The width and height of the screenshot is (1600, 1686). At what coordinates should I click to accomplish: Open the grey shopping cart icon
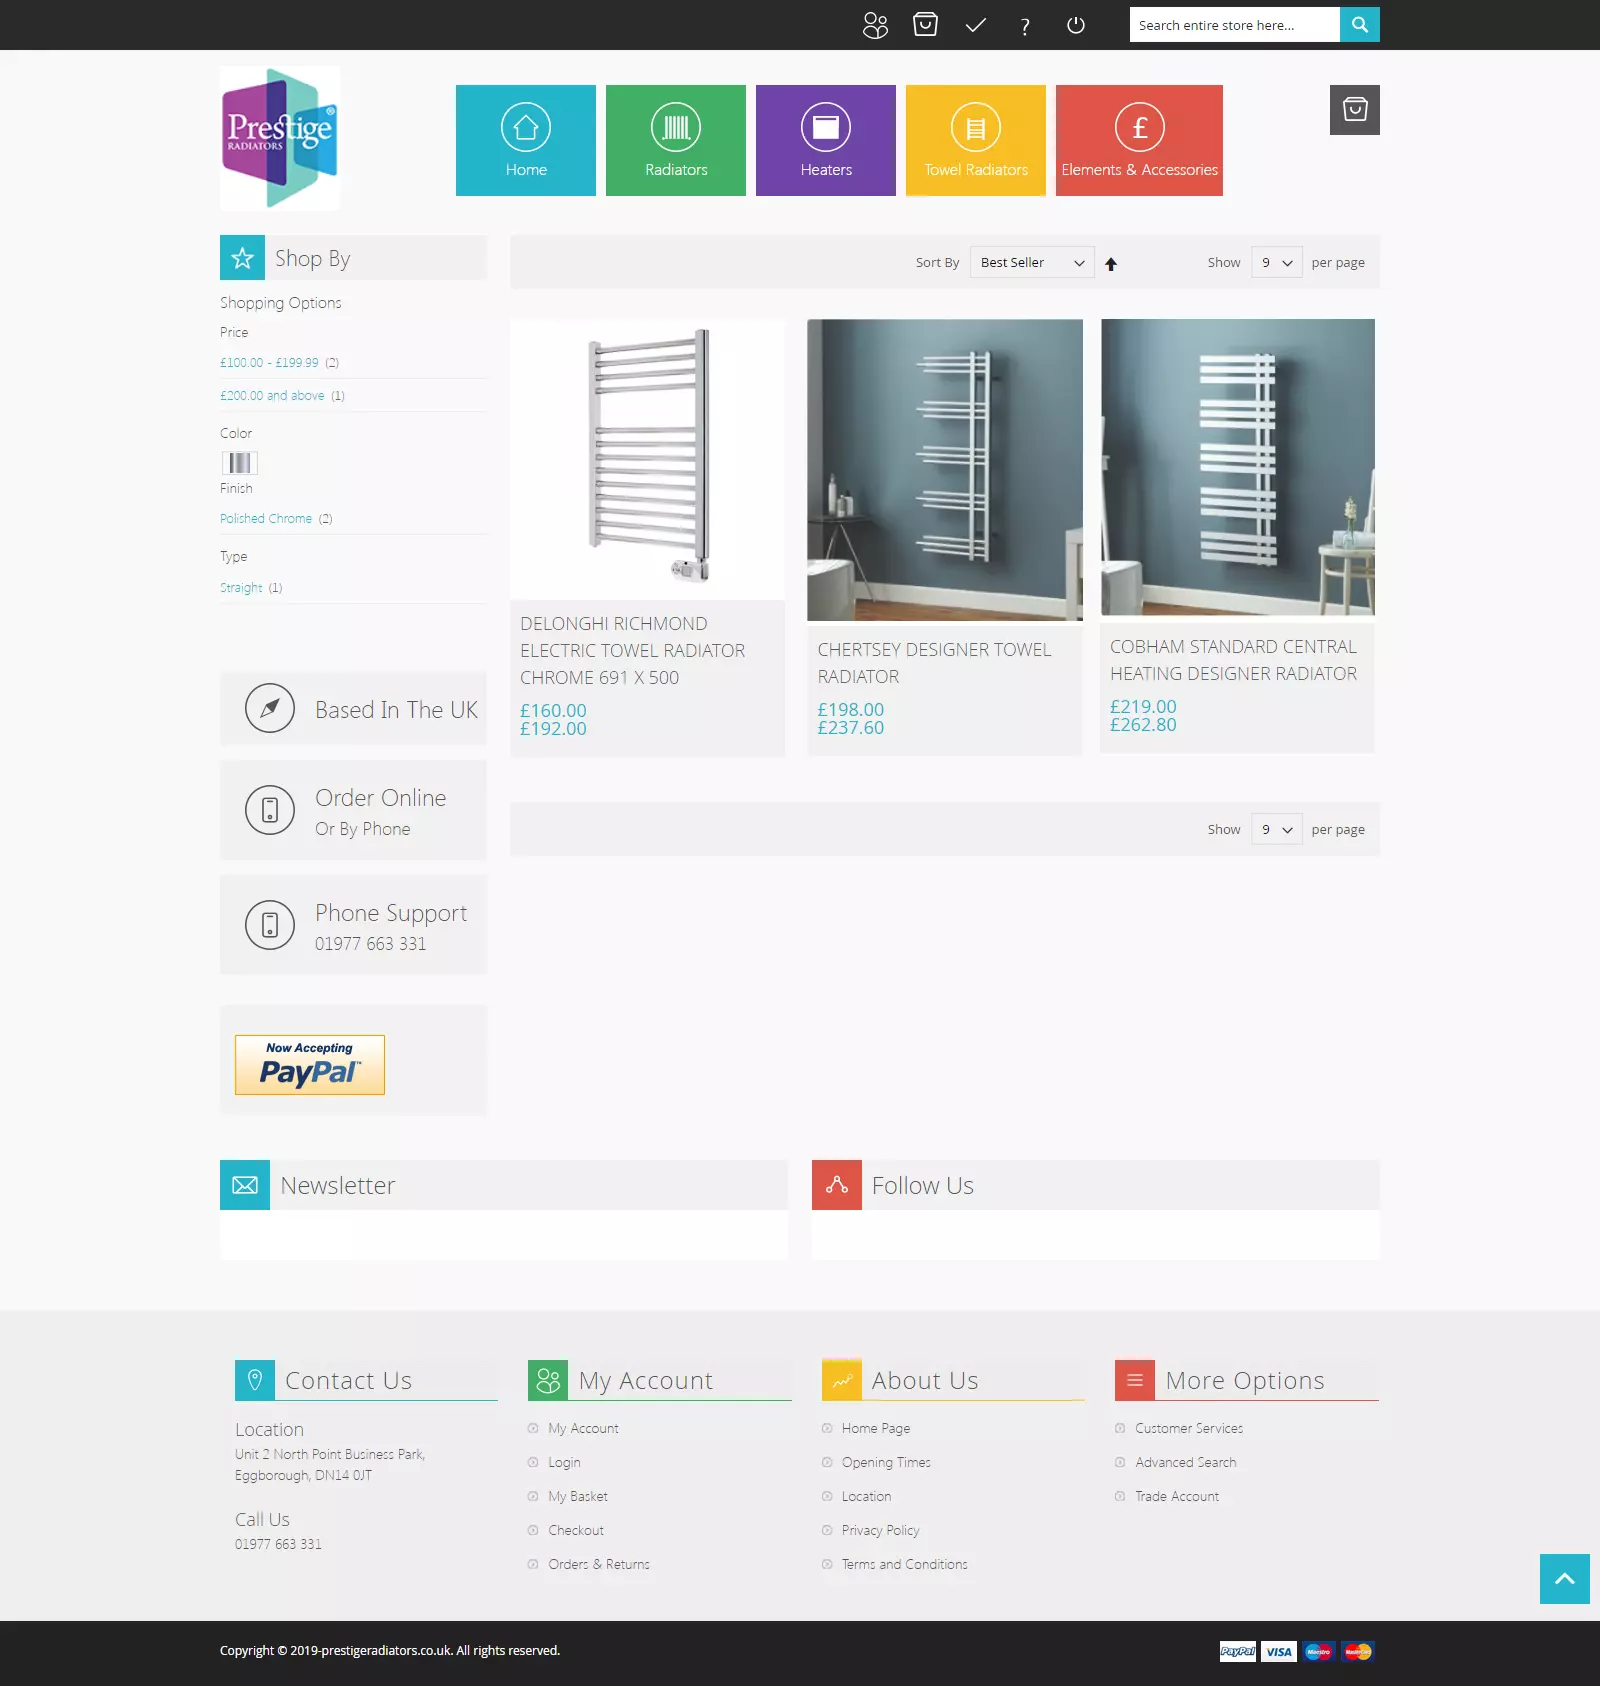(x=1354, y=110)
